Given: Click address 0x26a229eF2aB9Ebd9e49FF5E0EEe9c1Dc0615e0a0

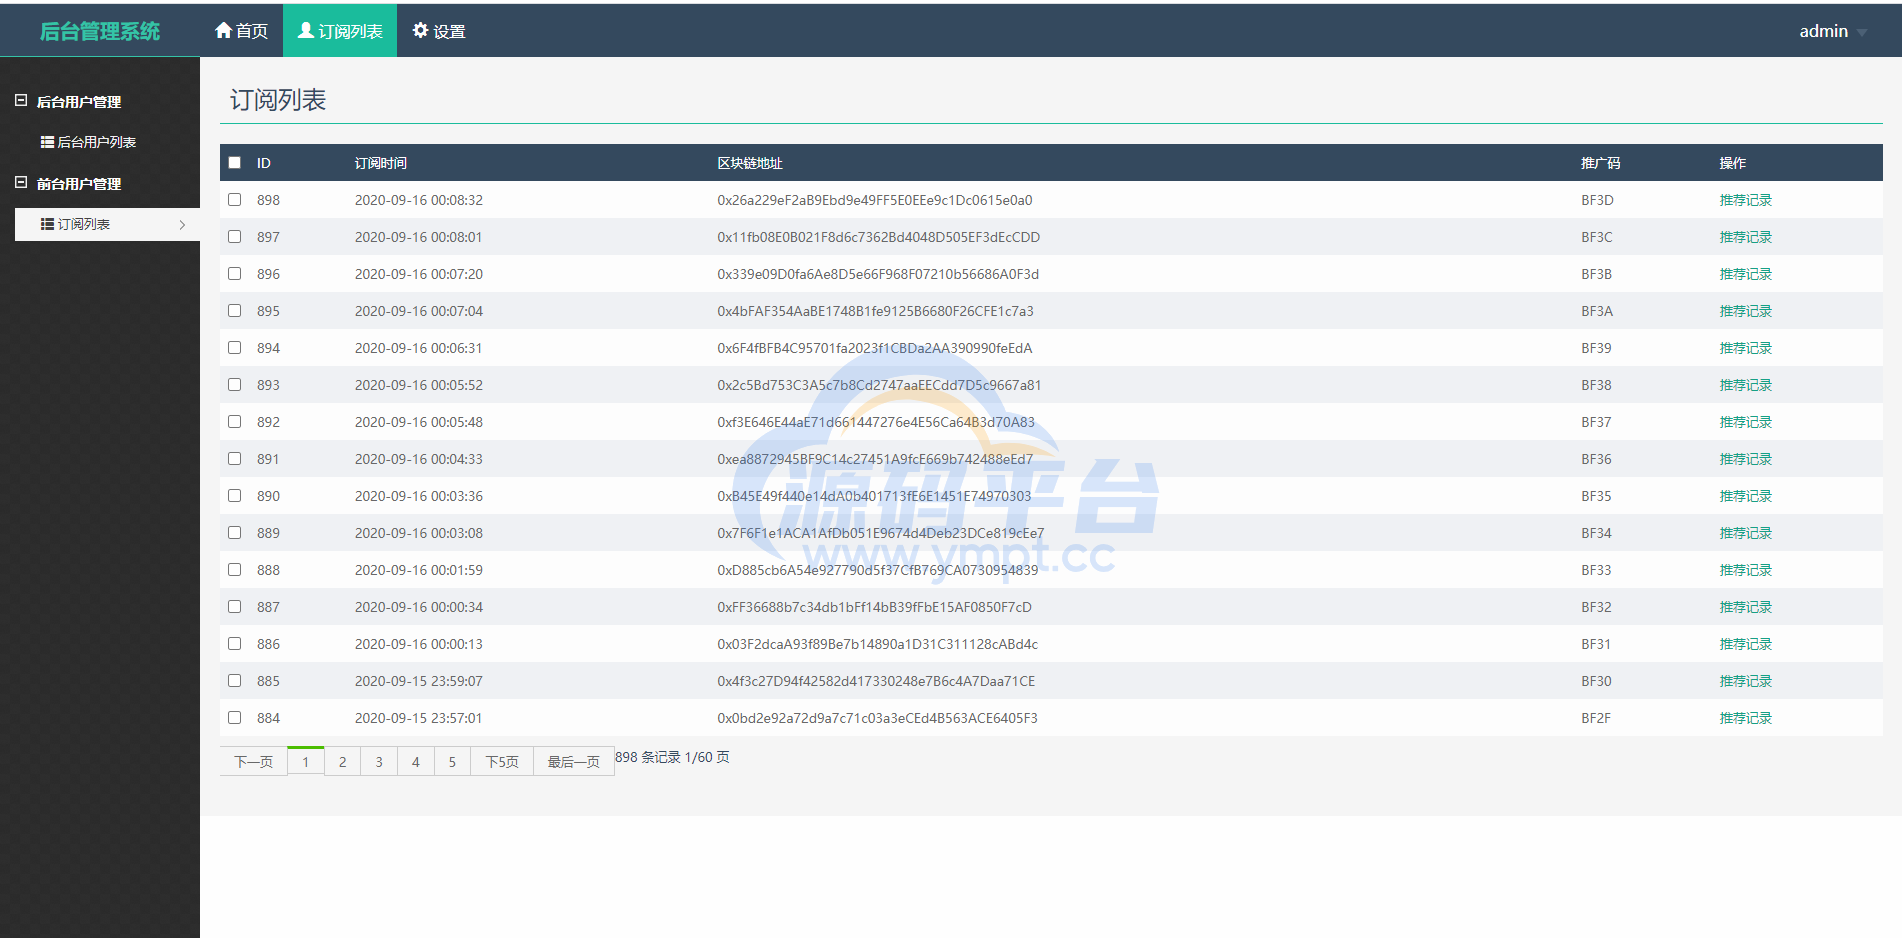Looking at the screenshot, I should point(874,200).
